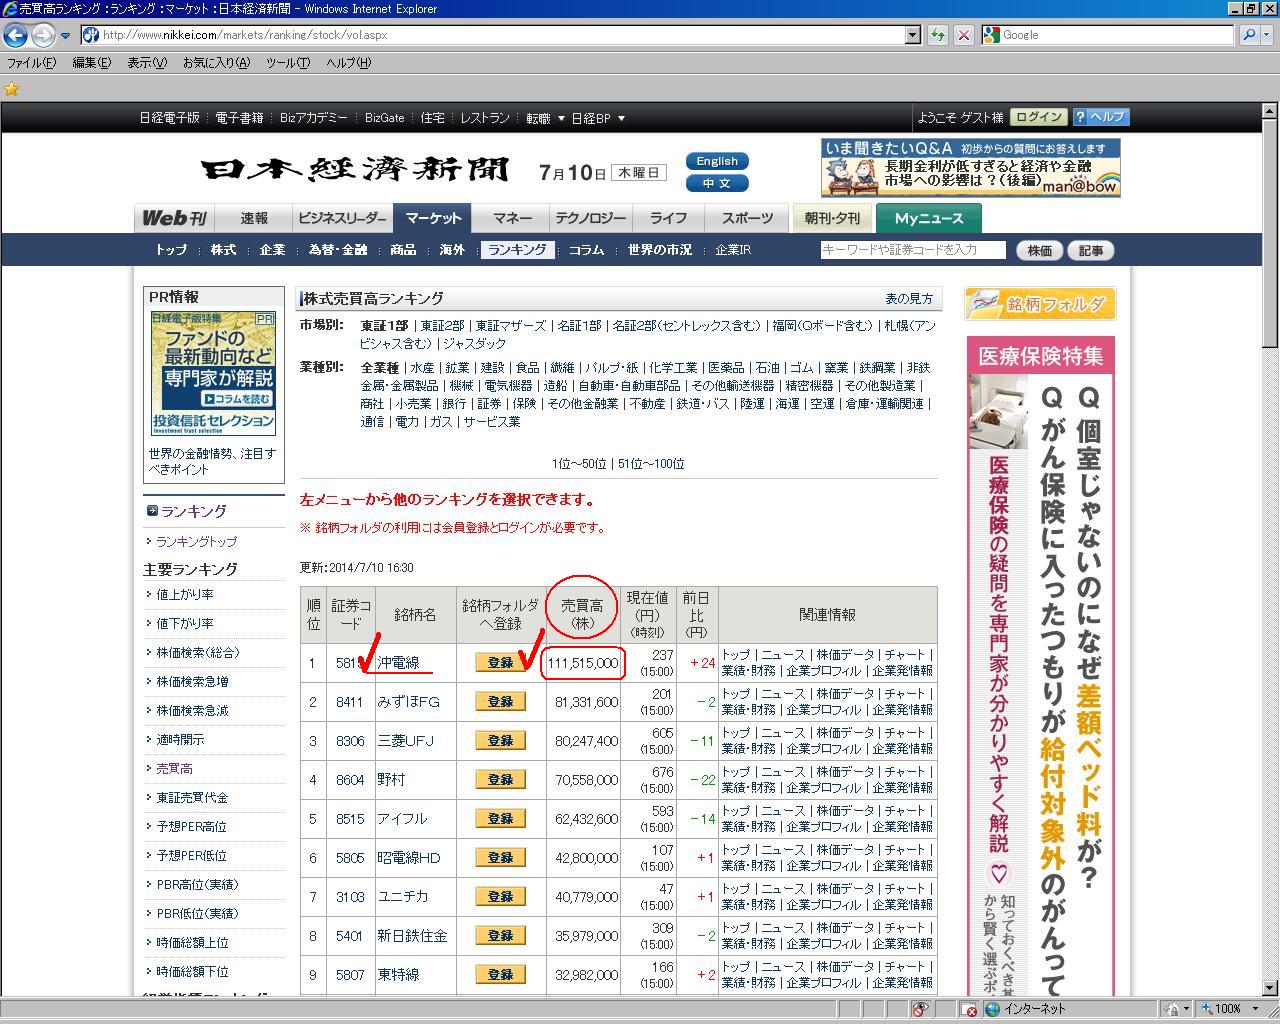
Task: Click 登録 button for みずほFG
Action: tap(500, 702)
